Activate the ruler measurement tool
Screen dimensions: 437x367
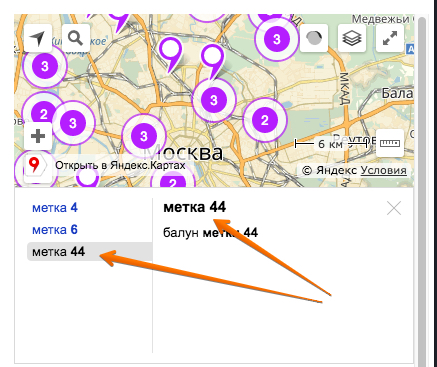click(390, 143)
